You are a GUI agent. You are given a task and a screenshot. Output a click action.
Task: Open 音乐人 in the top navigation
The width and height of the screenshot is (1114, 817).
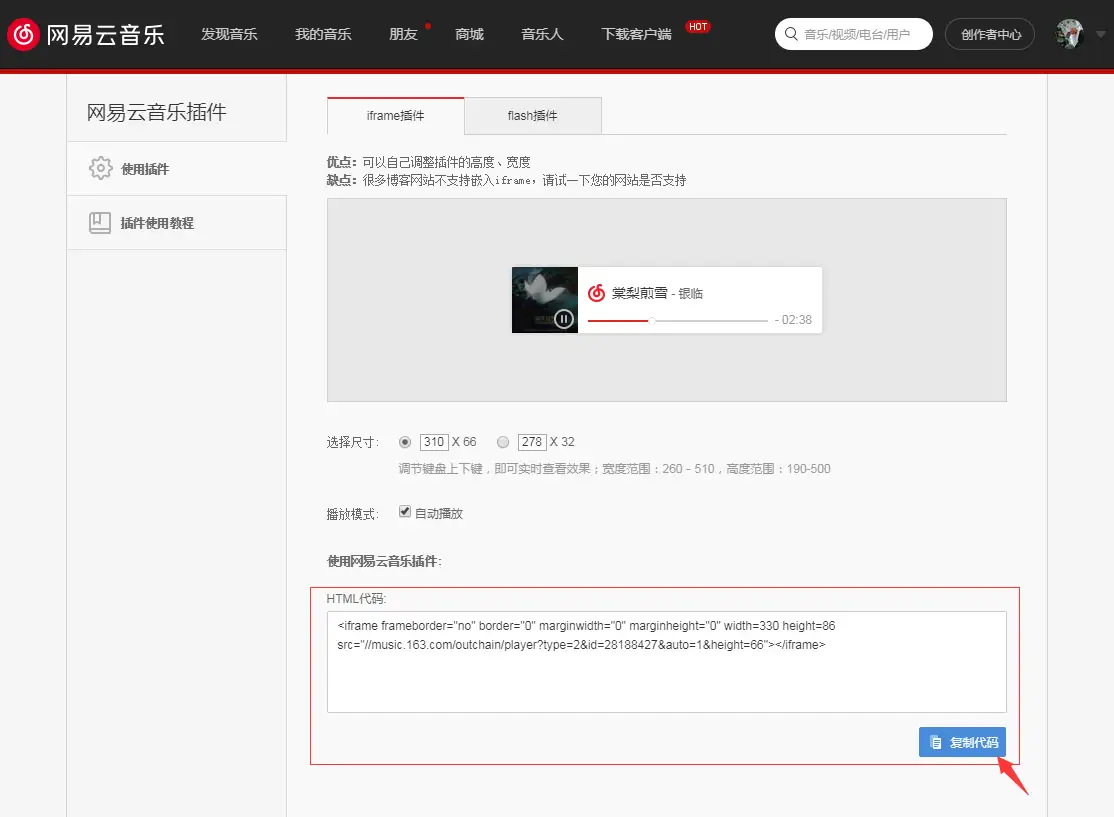pos(542,34)
